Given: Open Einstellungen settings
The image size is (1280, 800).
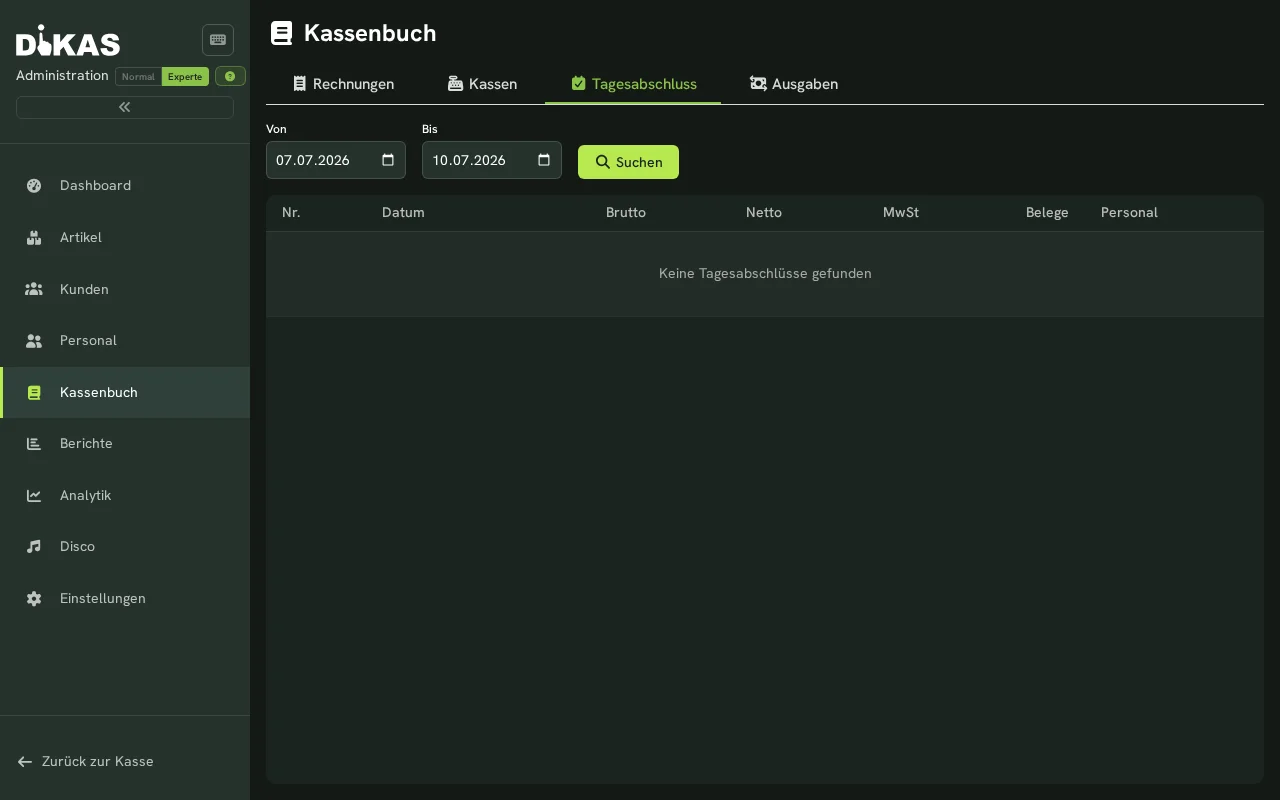Looking at the screenshot, I should pyautogui.click(x=125, y=598).
